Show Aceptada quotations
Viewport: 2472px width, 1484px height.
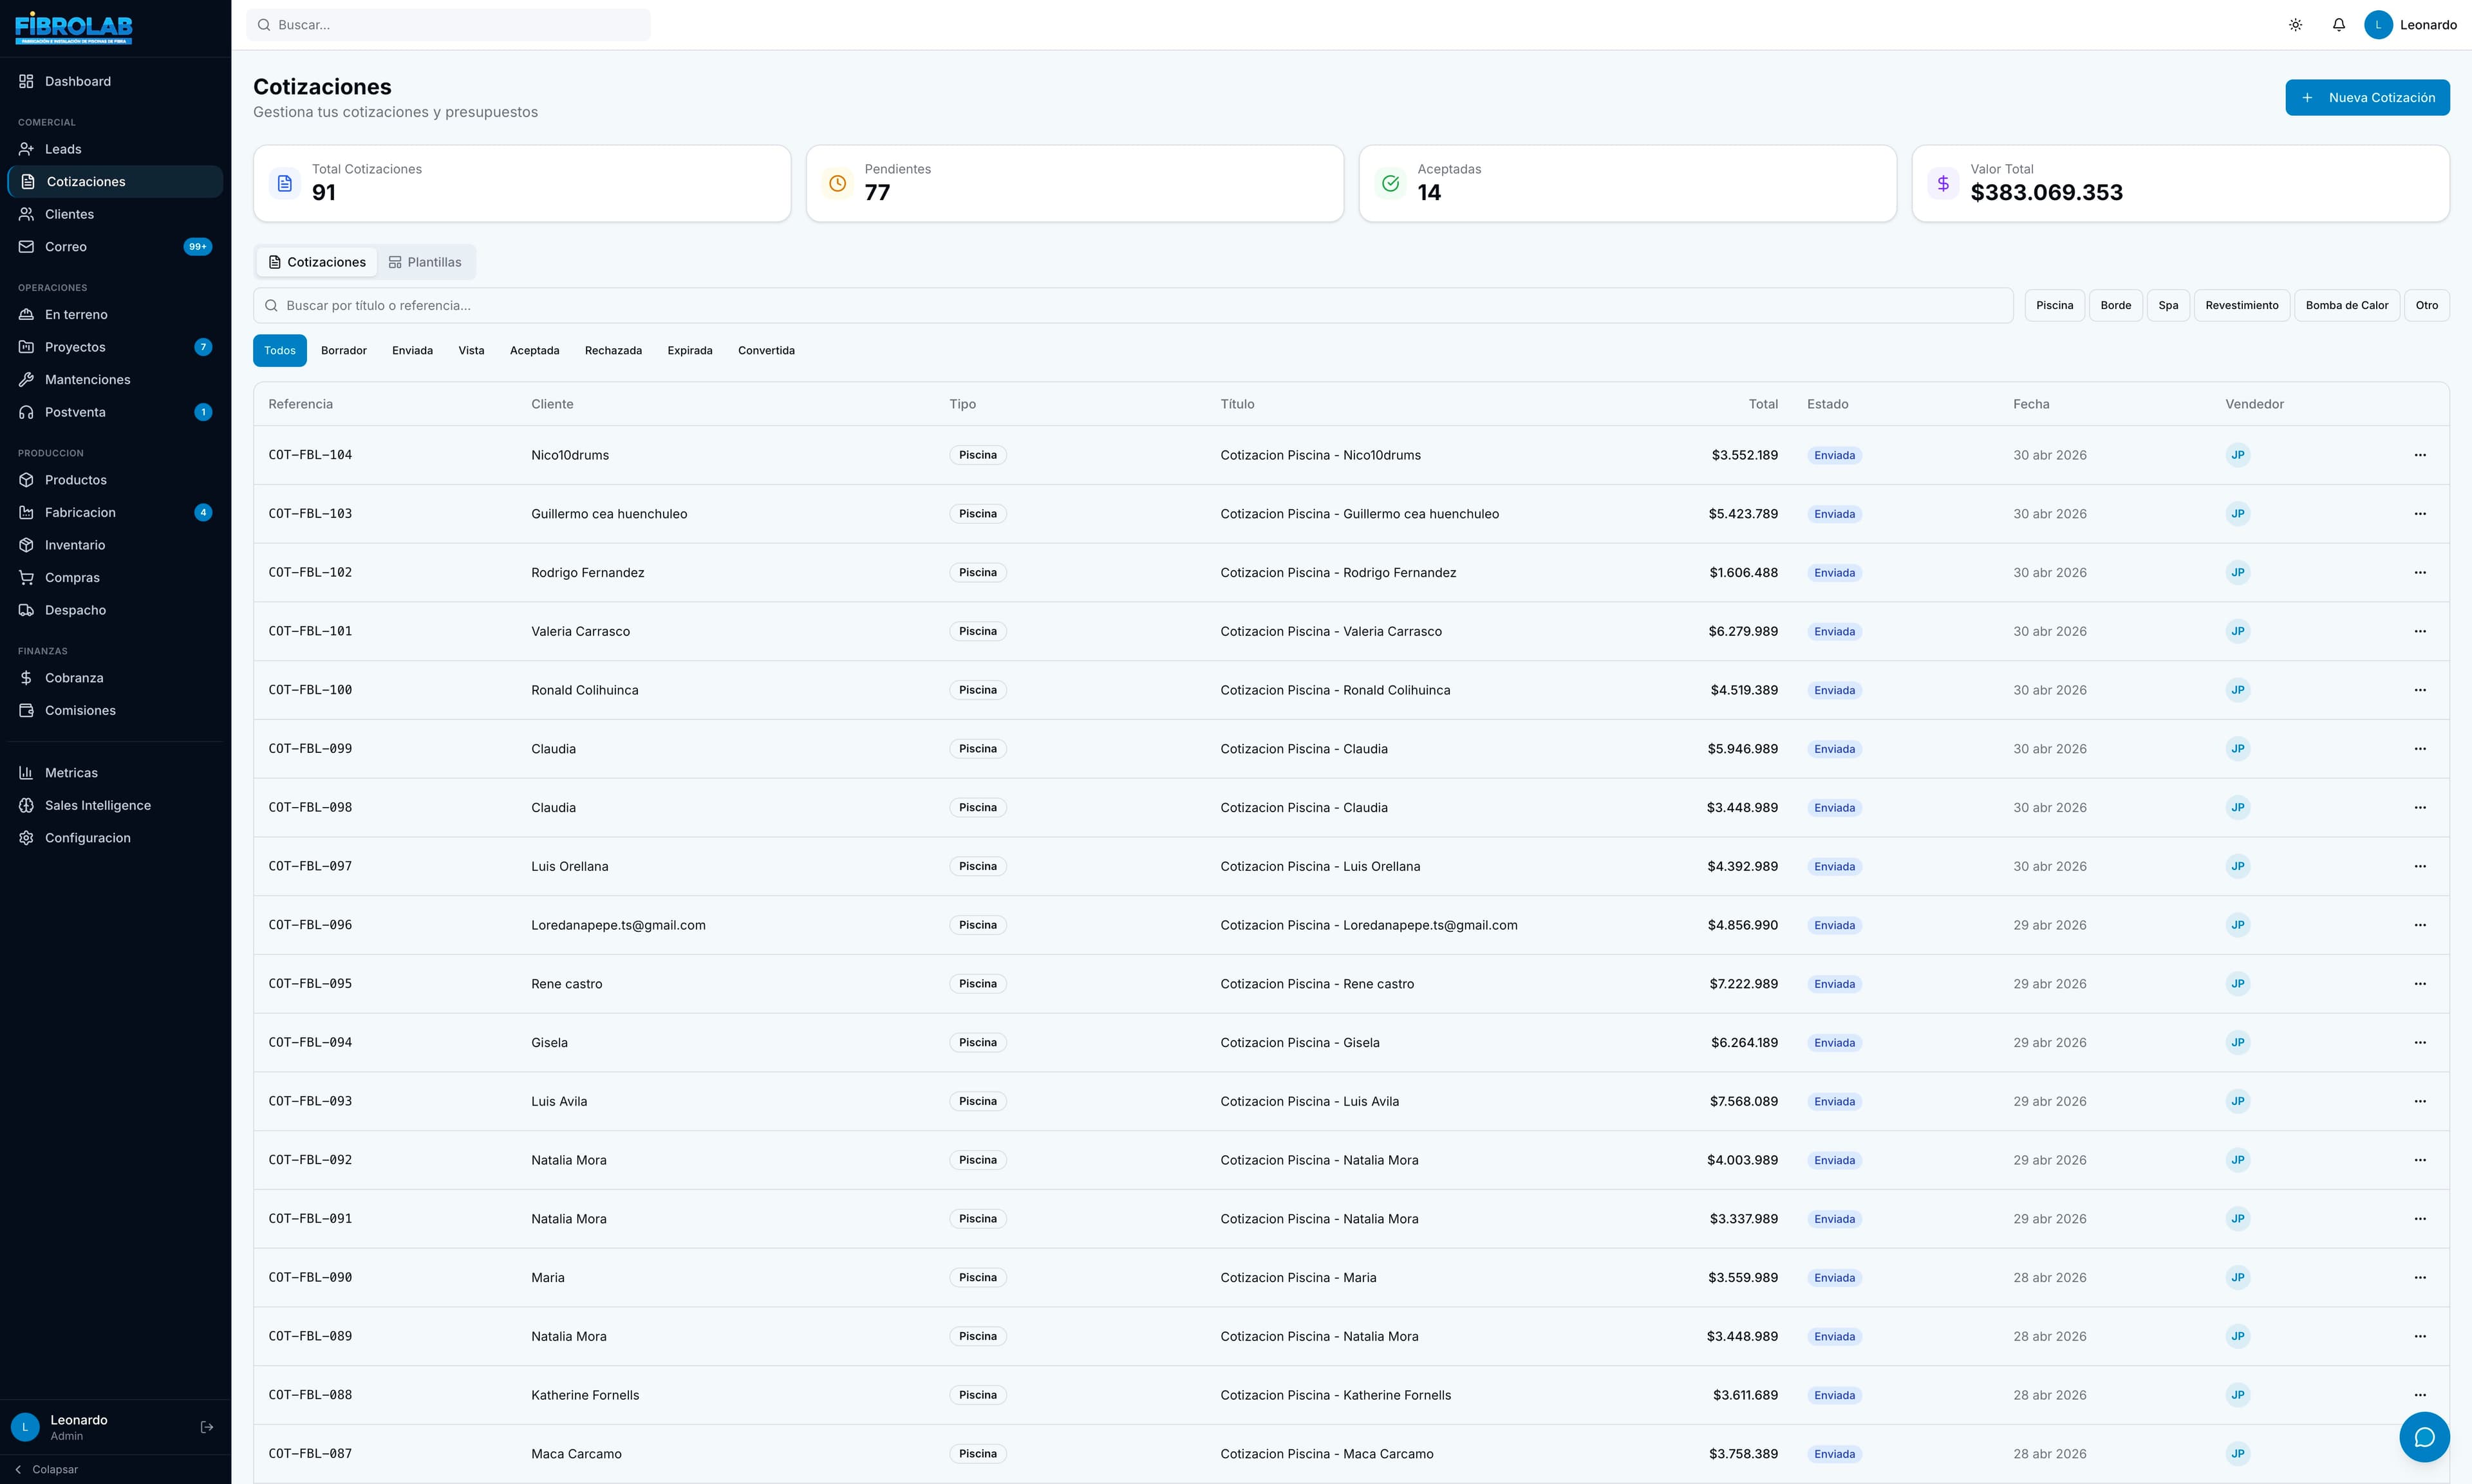(x=534, y=350)
